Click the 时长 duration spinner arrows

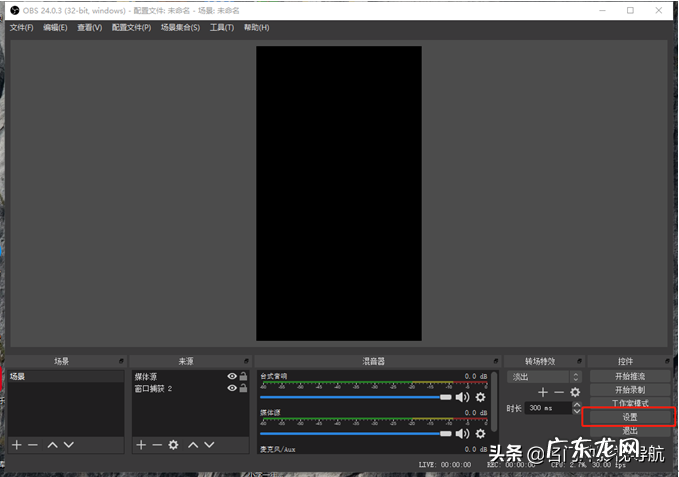[x=576, y=408]
